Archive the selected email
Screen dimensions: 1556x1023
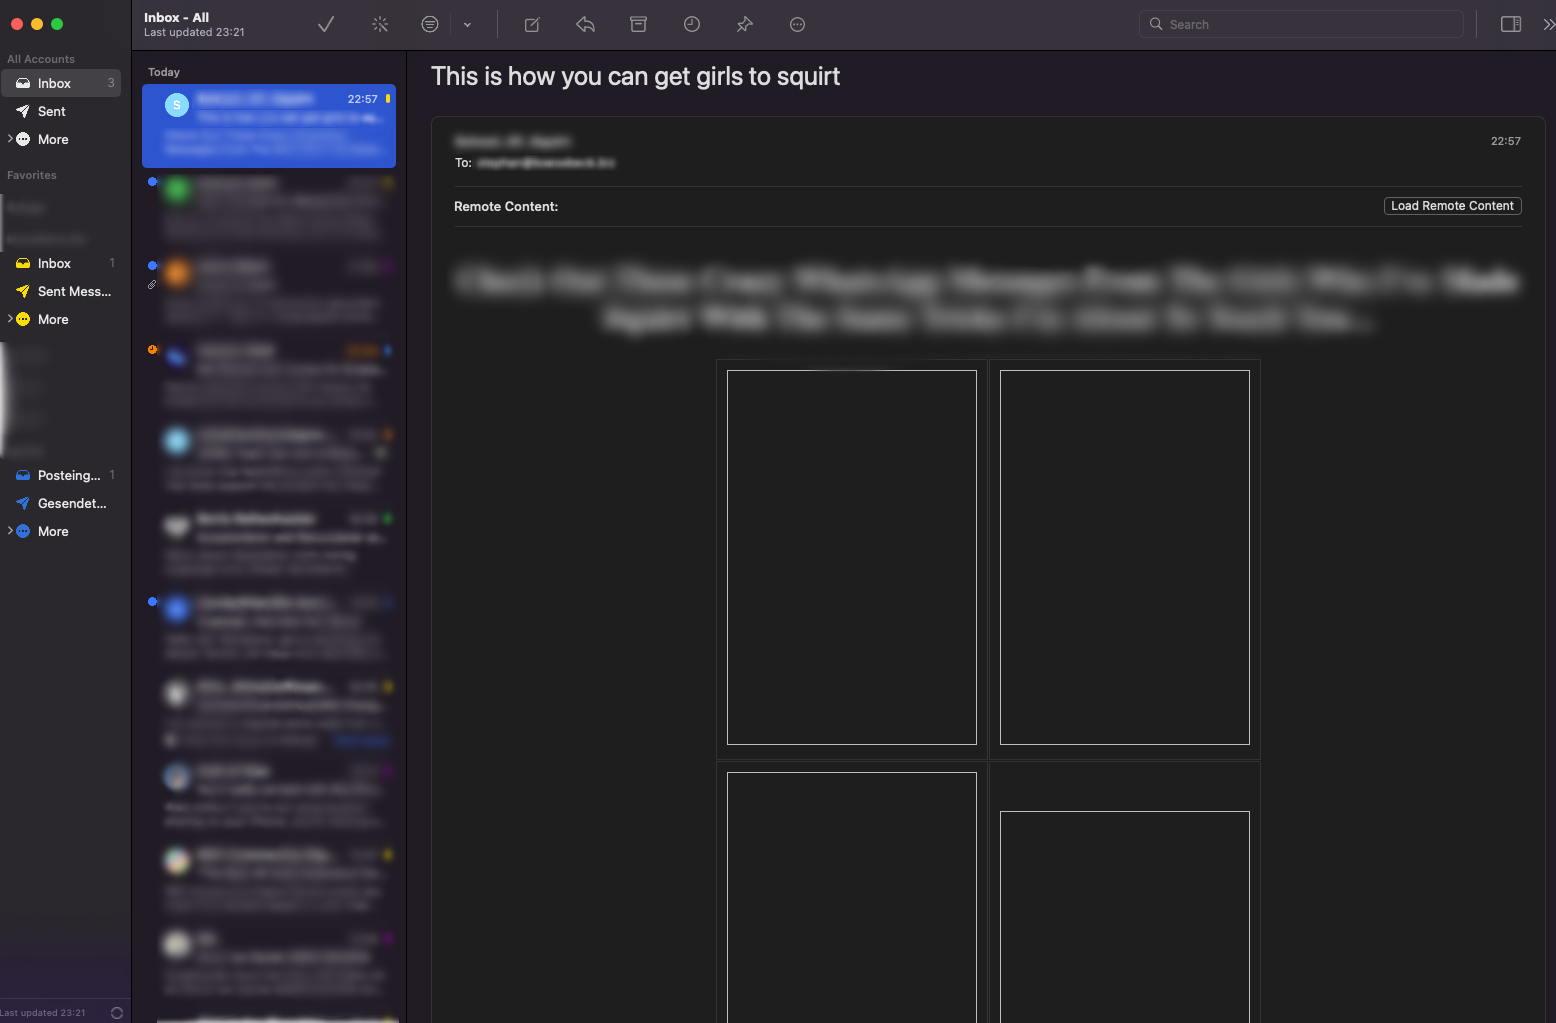[638, 25]
